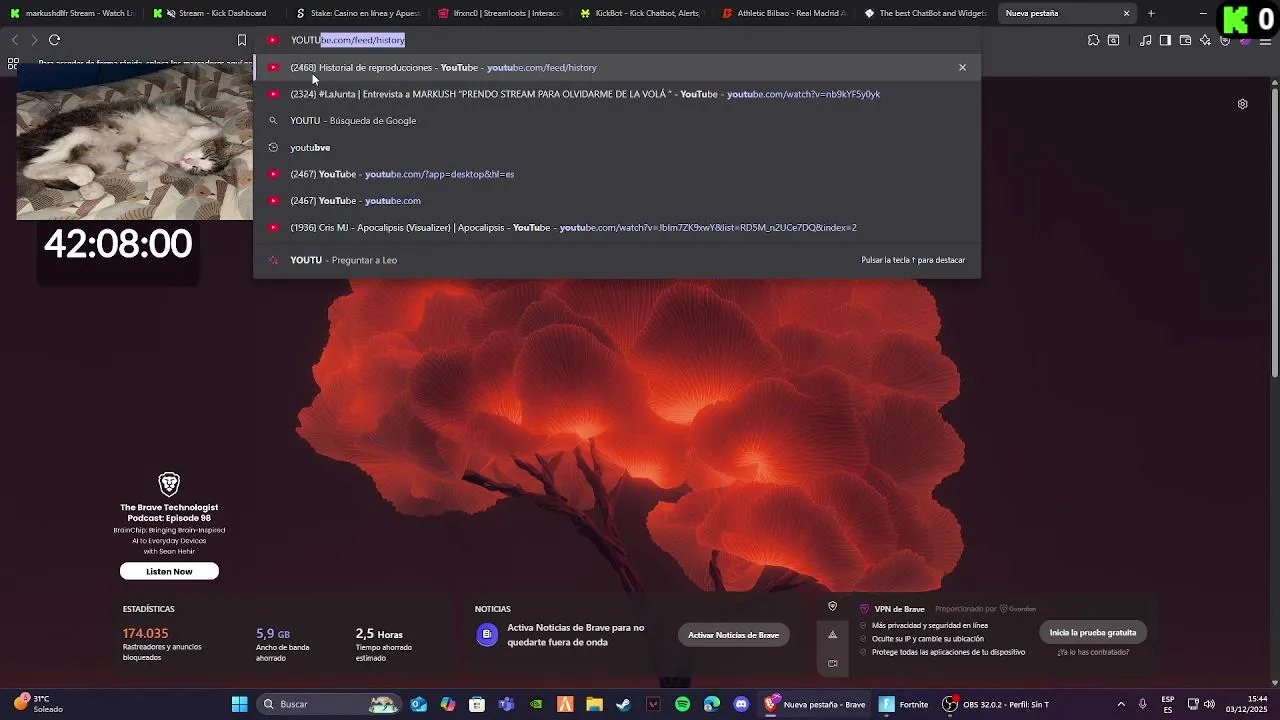Screen dimensions: 1280x720
Task: Switch to Athletic Bilbao - Real Madrid tab
Action: pyautogui.click(x=786, y=13)
